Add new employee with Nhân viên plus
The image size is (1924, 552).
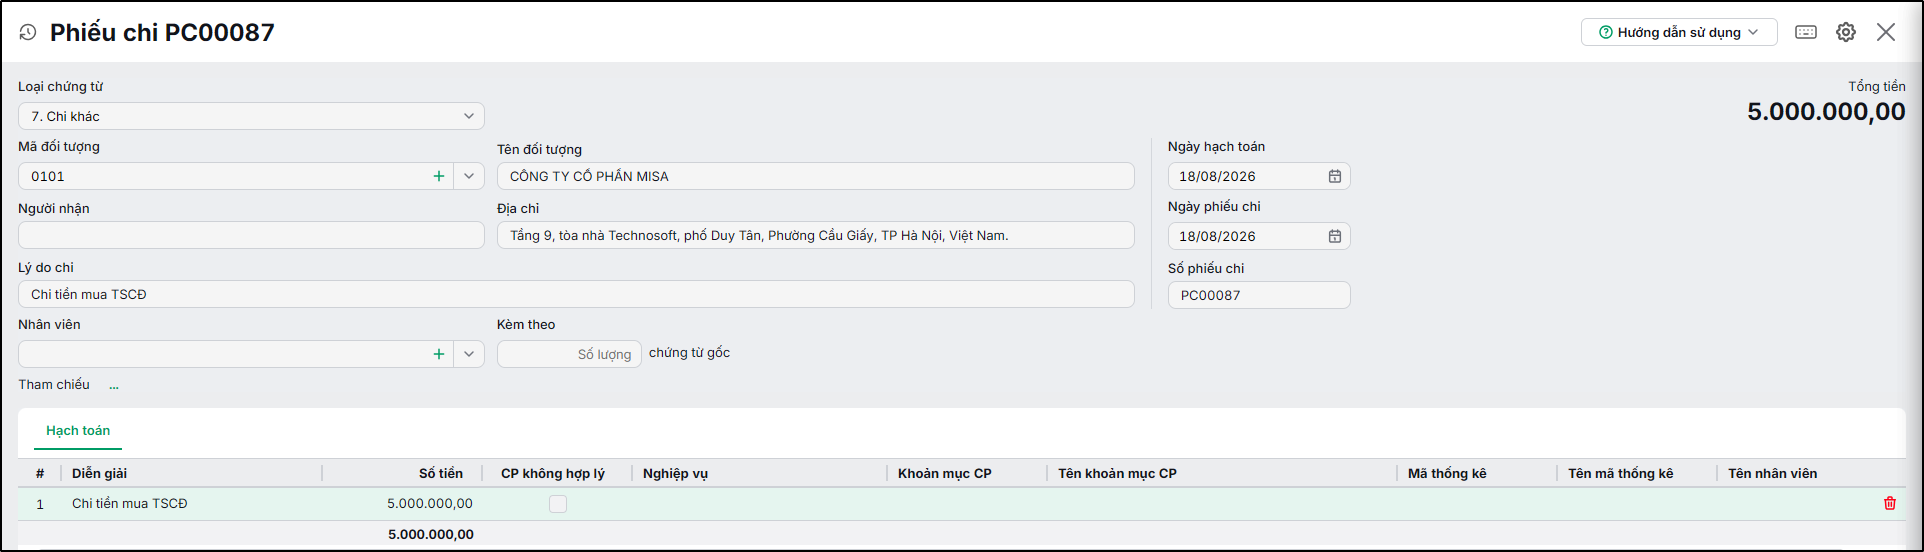pyautogui.click(x=439, y=354)
